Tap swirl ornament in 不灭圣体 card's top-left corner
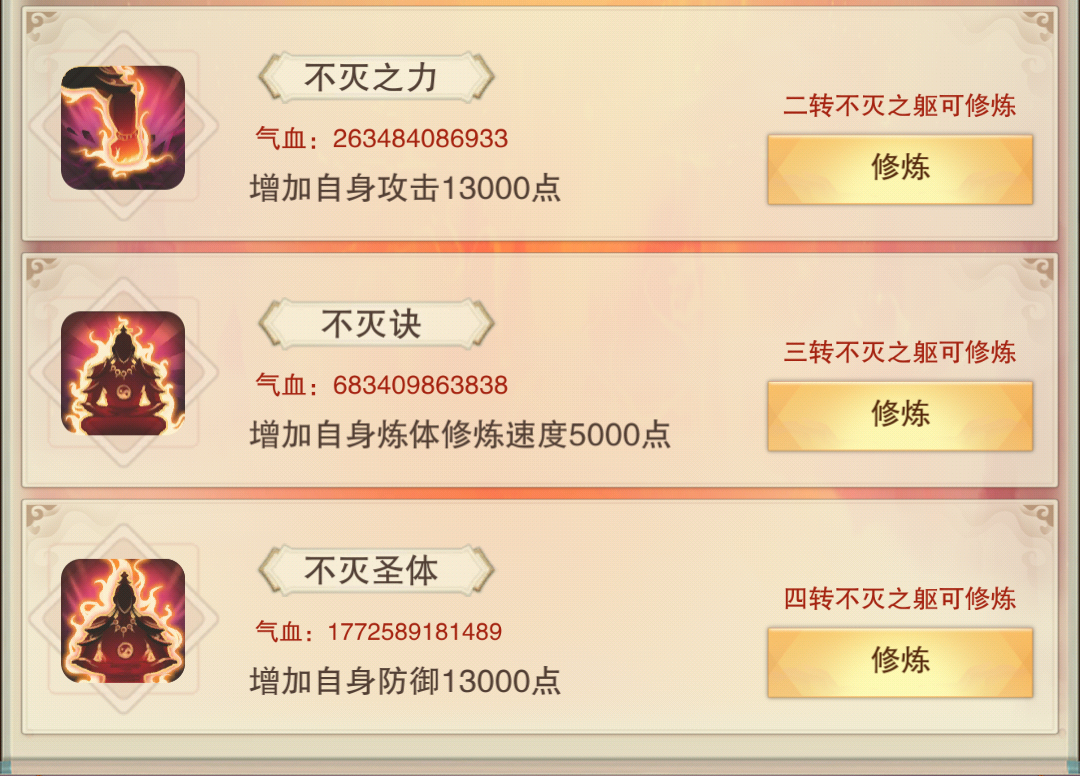 43,519
